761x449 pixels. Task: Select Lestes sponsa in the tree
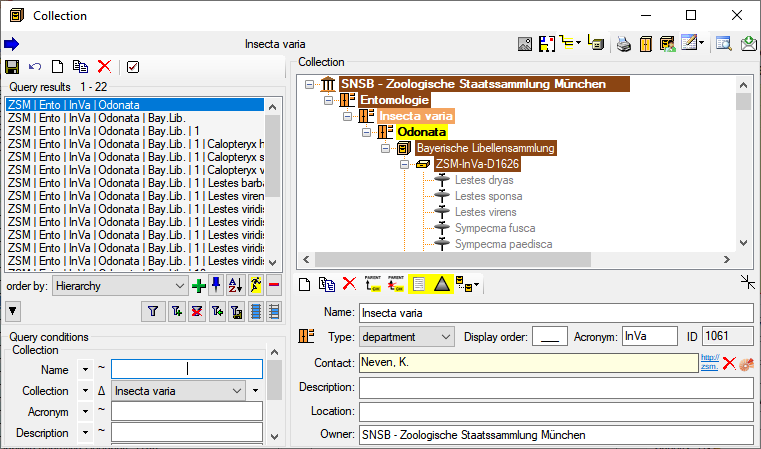pyautogui.click(x=488, y=196)
